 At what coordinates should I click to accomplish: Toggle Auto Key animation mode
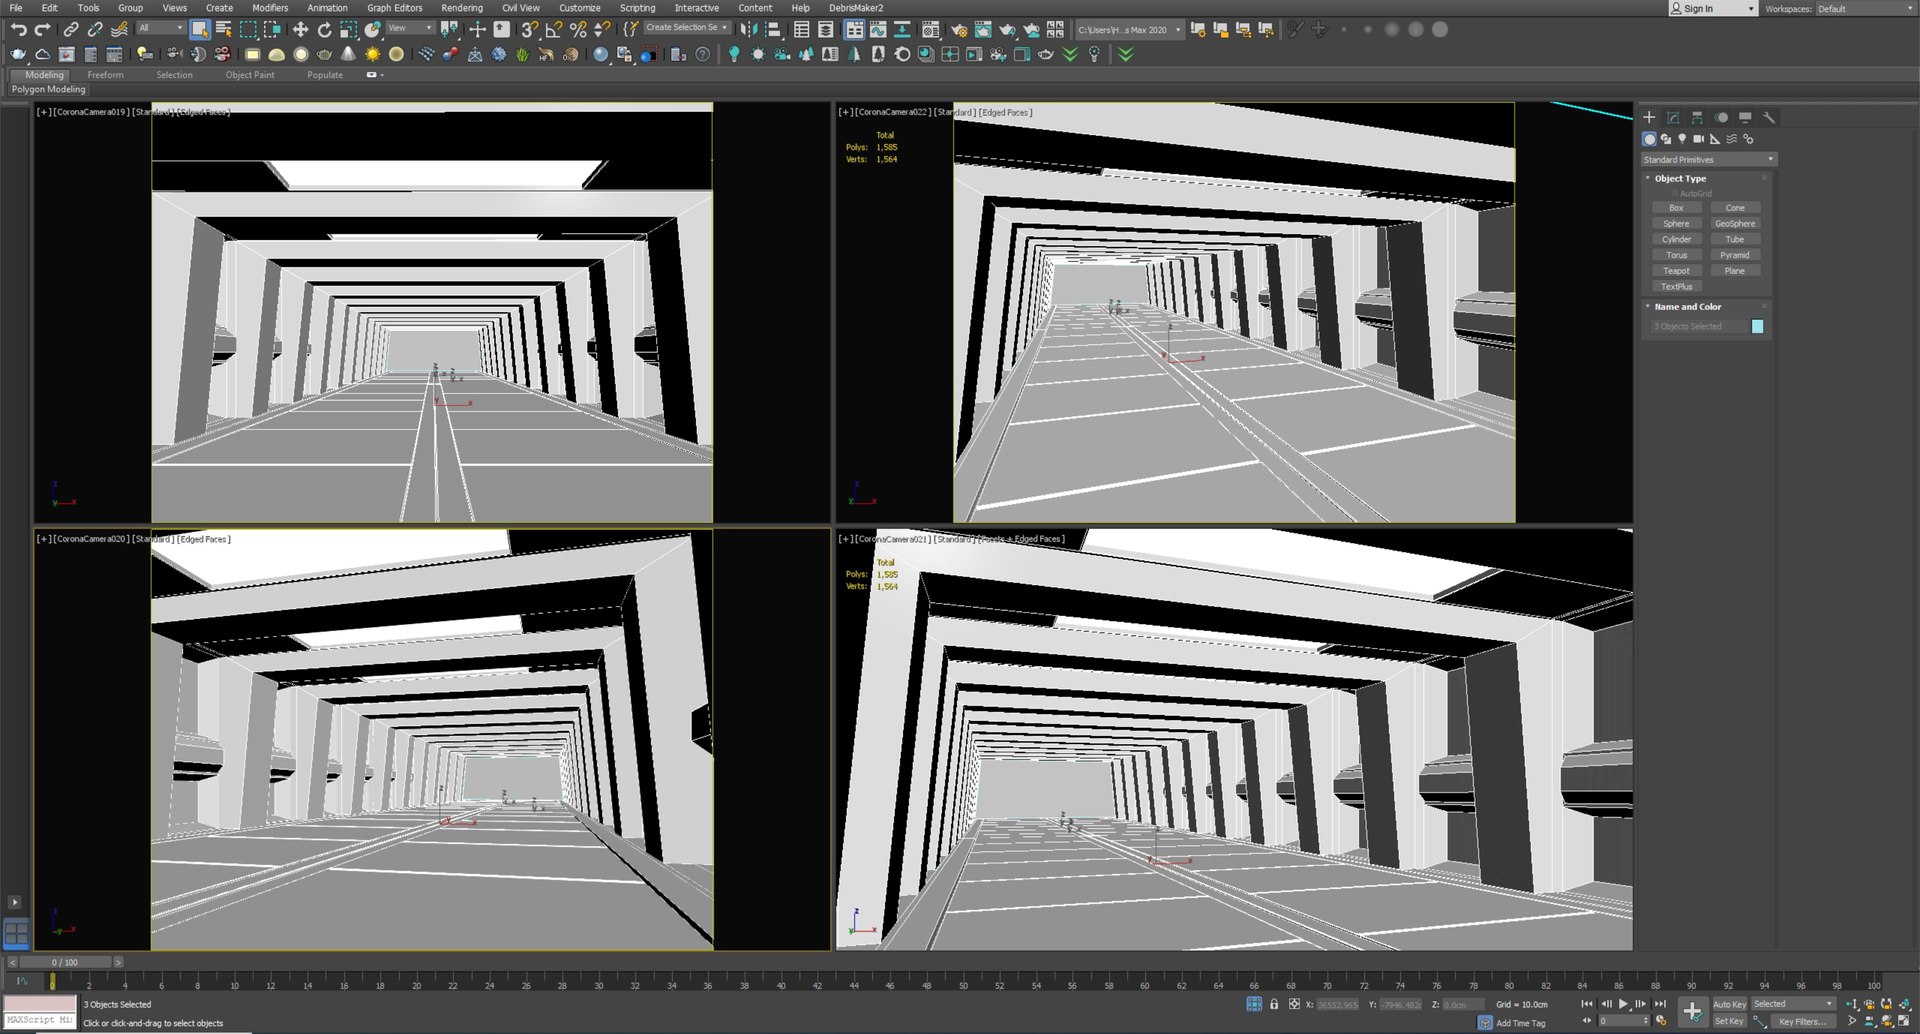[1729, 1004]
